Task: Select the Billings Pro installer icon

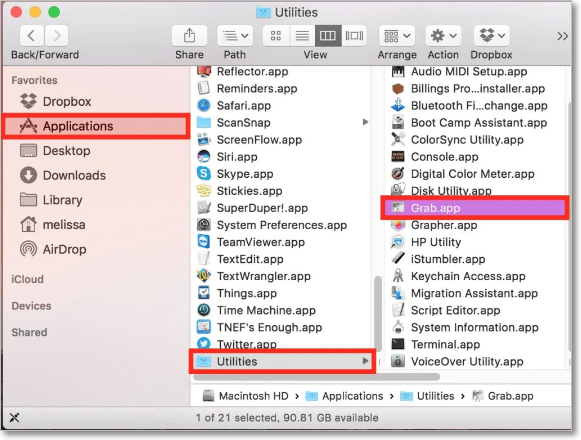Action: [398, 88]
